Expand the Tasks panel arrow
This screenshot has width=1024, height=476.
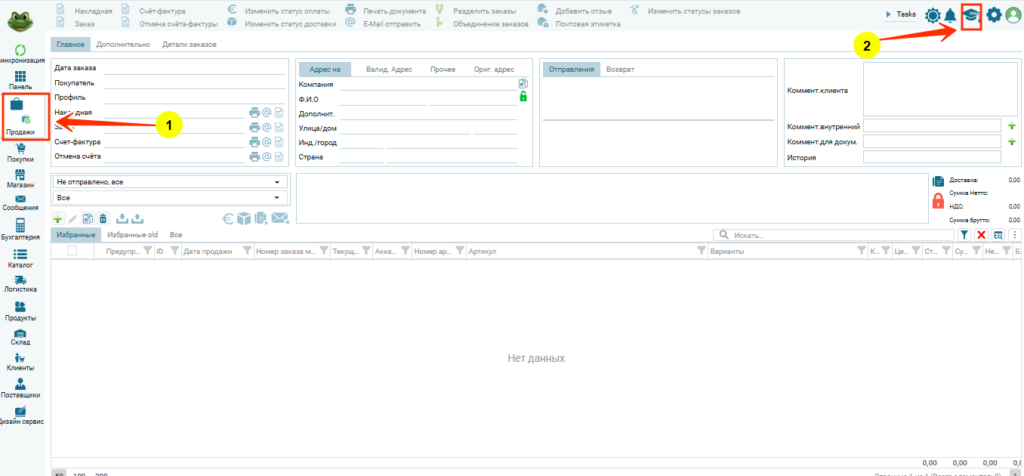coord(888,15)
